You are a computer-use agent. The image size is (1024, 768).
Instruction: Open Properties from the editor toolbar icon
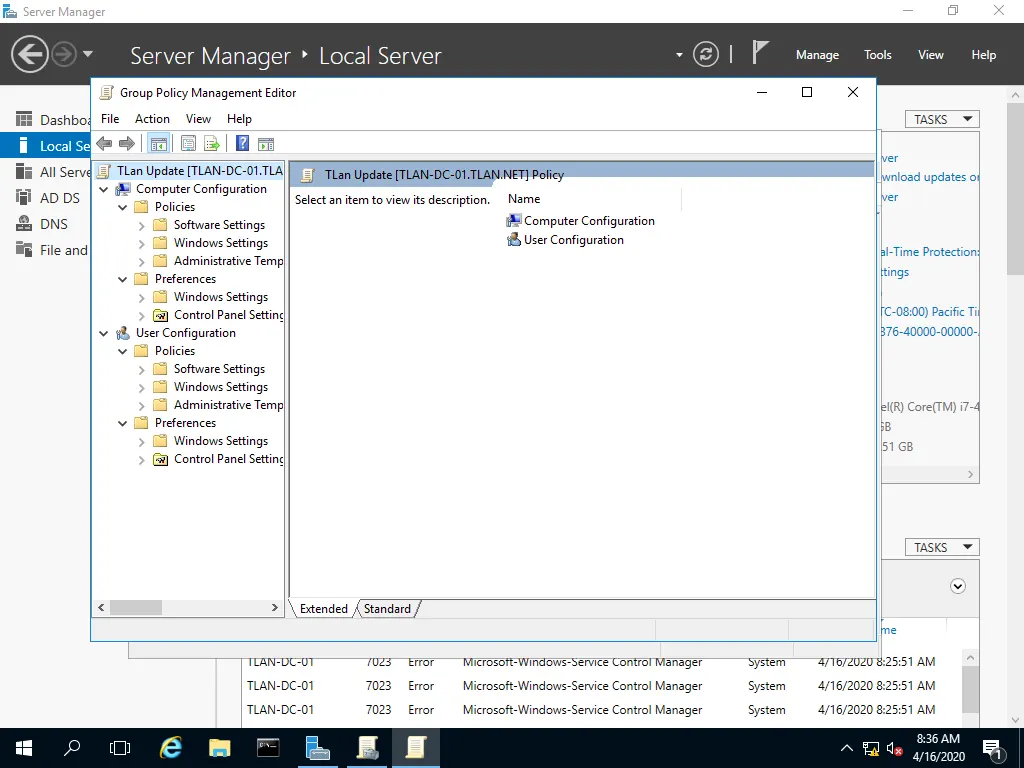(188, 144)
